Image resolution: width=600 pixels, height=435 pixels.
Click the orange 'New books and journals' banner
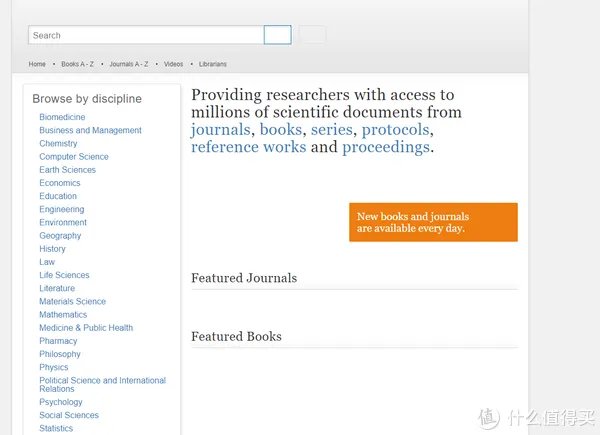coord(433,222)
